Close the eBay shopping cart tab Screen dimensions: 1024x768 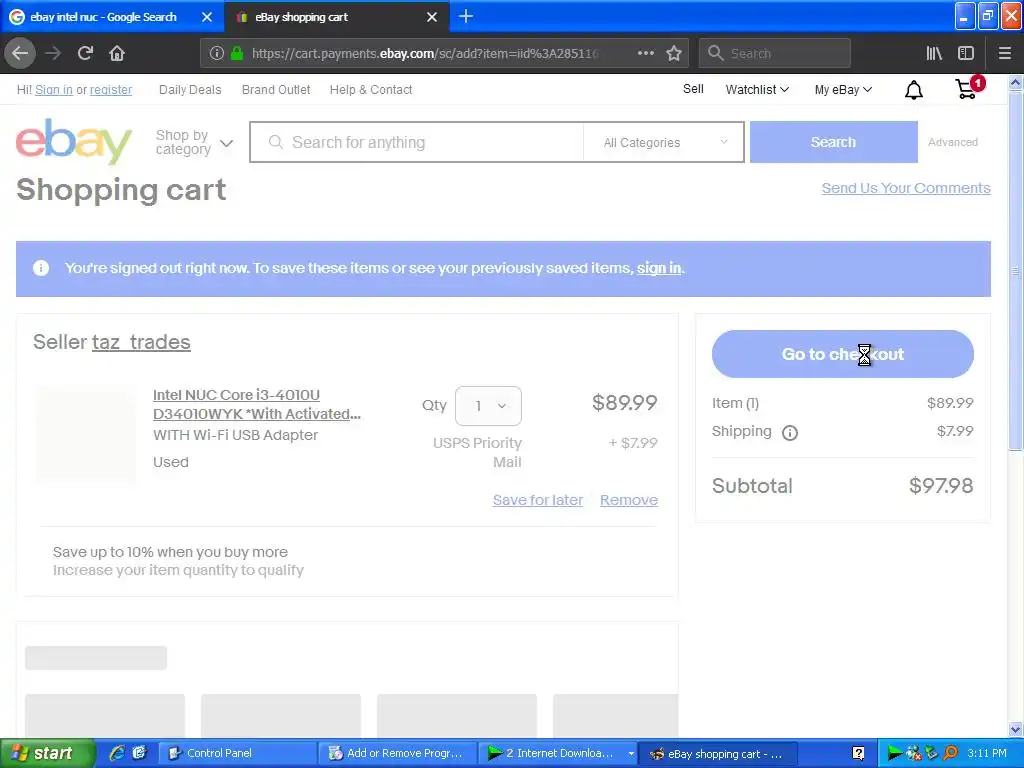432,17
